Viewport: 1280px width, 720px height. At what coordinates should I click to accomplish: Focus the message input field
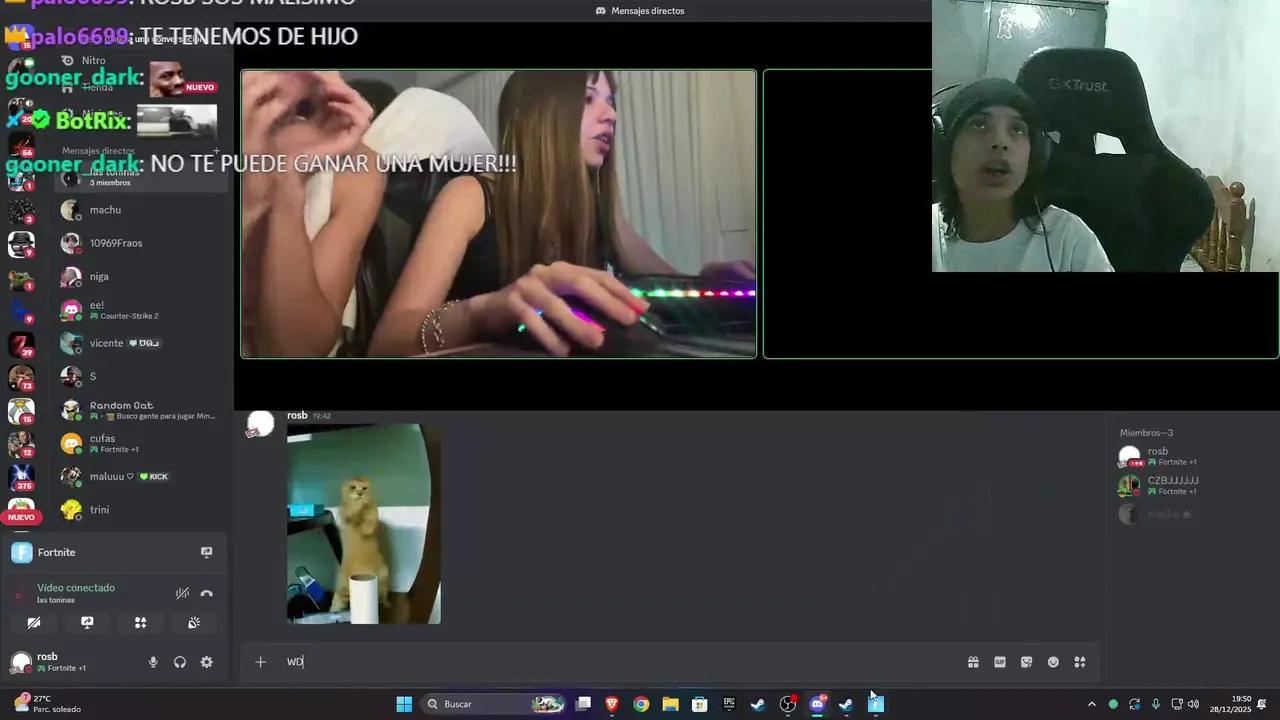pyautogui.click(x=620, y=662)
